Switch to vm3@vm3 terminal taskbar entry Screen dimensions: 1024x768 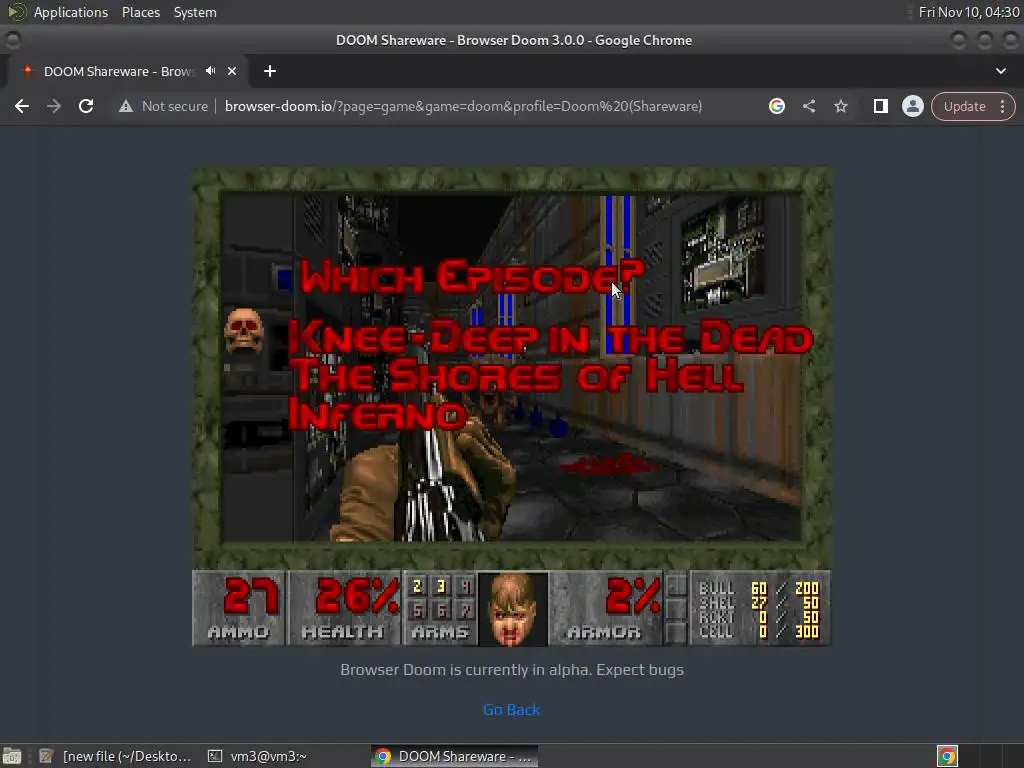(x=257, y=756)
